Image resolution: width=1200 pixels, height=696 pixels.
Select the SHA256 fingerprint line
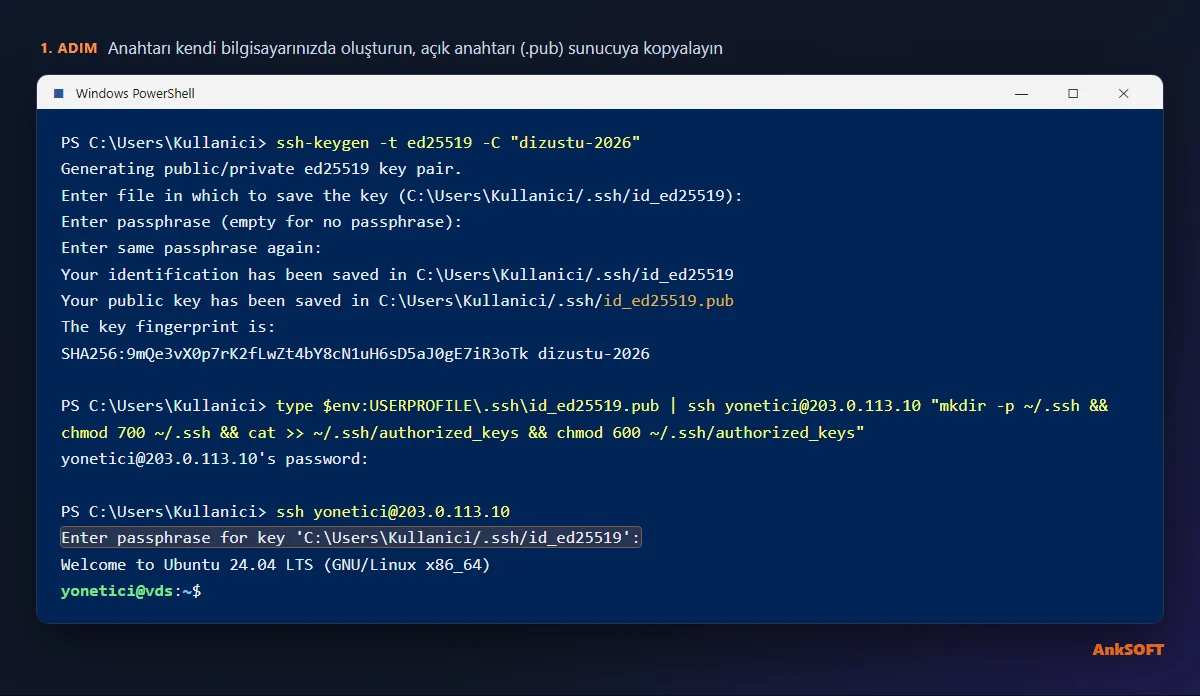coord(355,354)
